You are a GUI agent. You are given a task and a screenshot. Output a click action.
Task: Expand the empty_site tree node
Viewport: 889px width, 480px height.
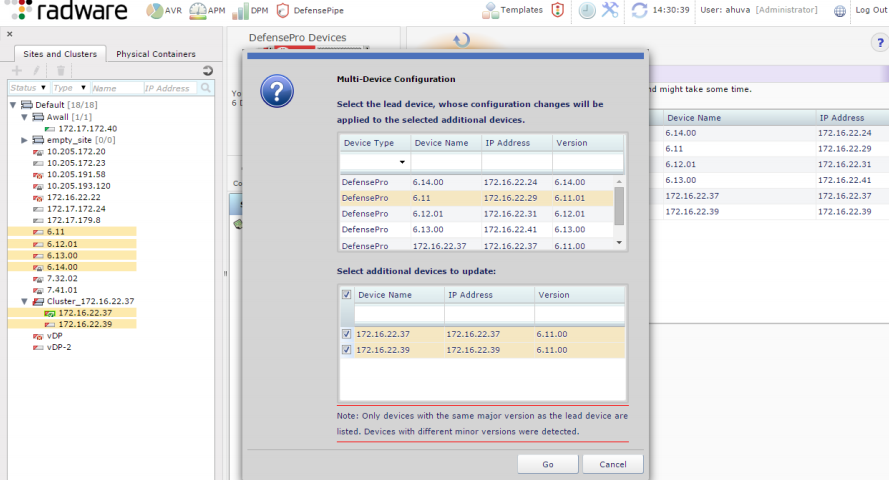(x=25, y=140)
